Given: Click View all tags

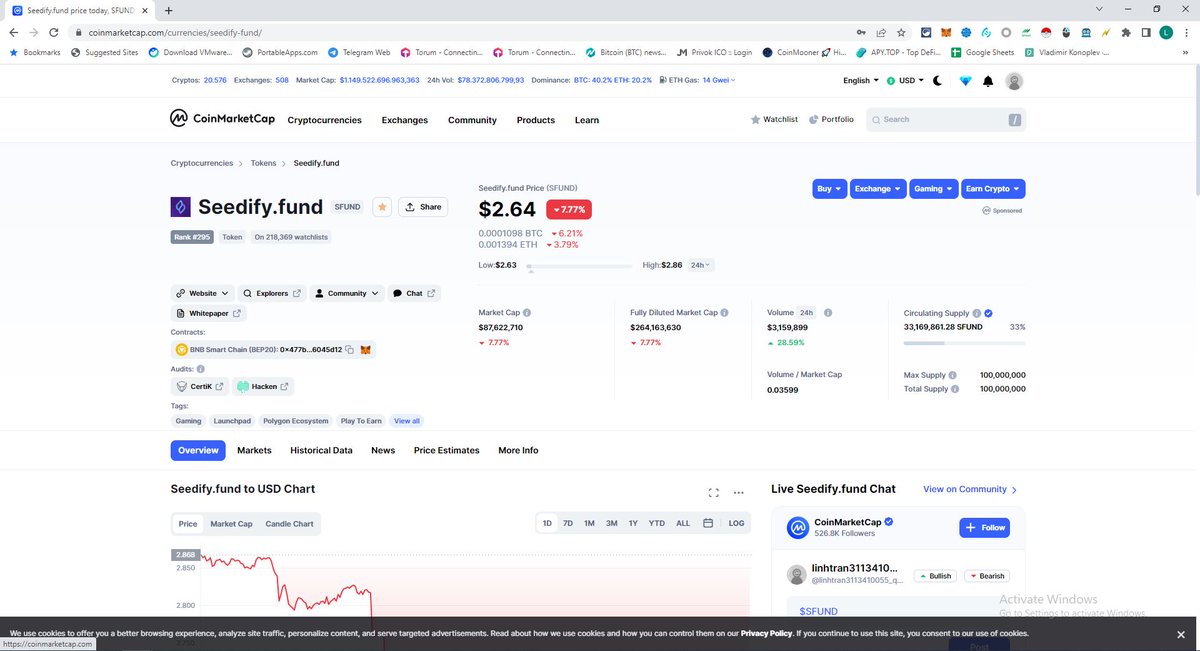Looking at the screenshot, I should (407, 421).
